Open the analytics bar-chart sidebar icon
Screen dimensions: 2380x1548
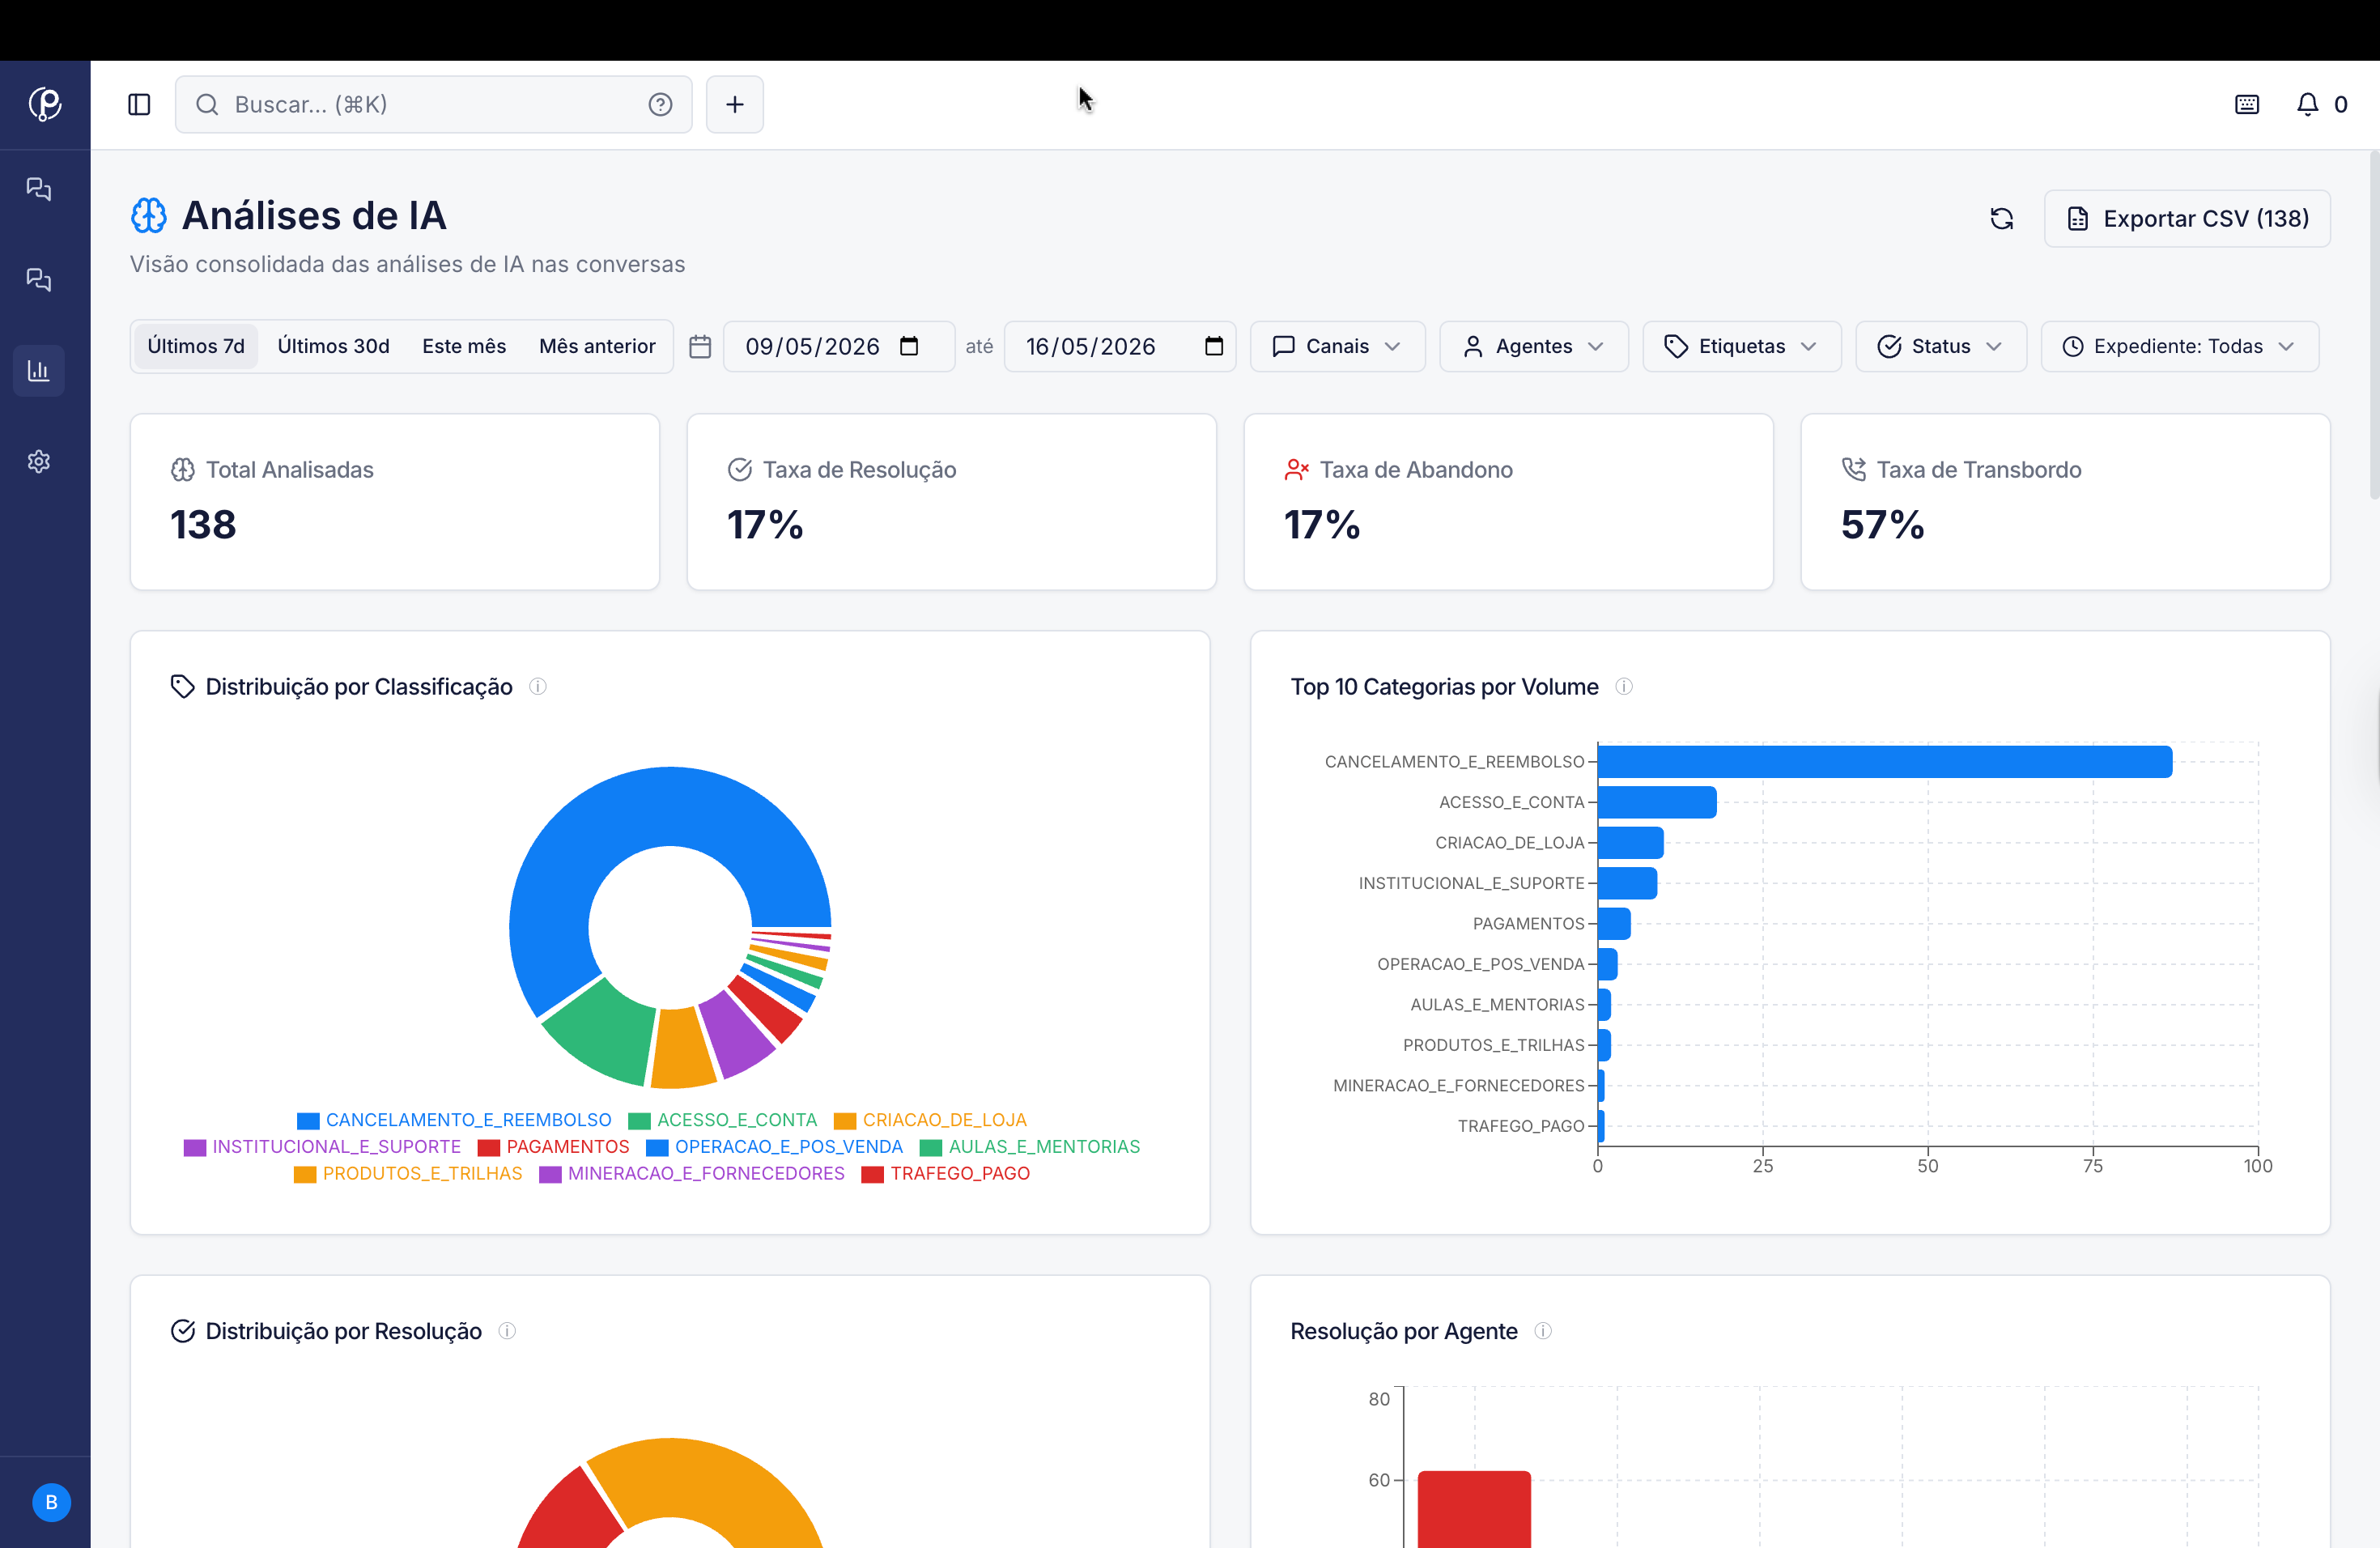pos(39,370)
